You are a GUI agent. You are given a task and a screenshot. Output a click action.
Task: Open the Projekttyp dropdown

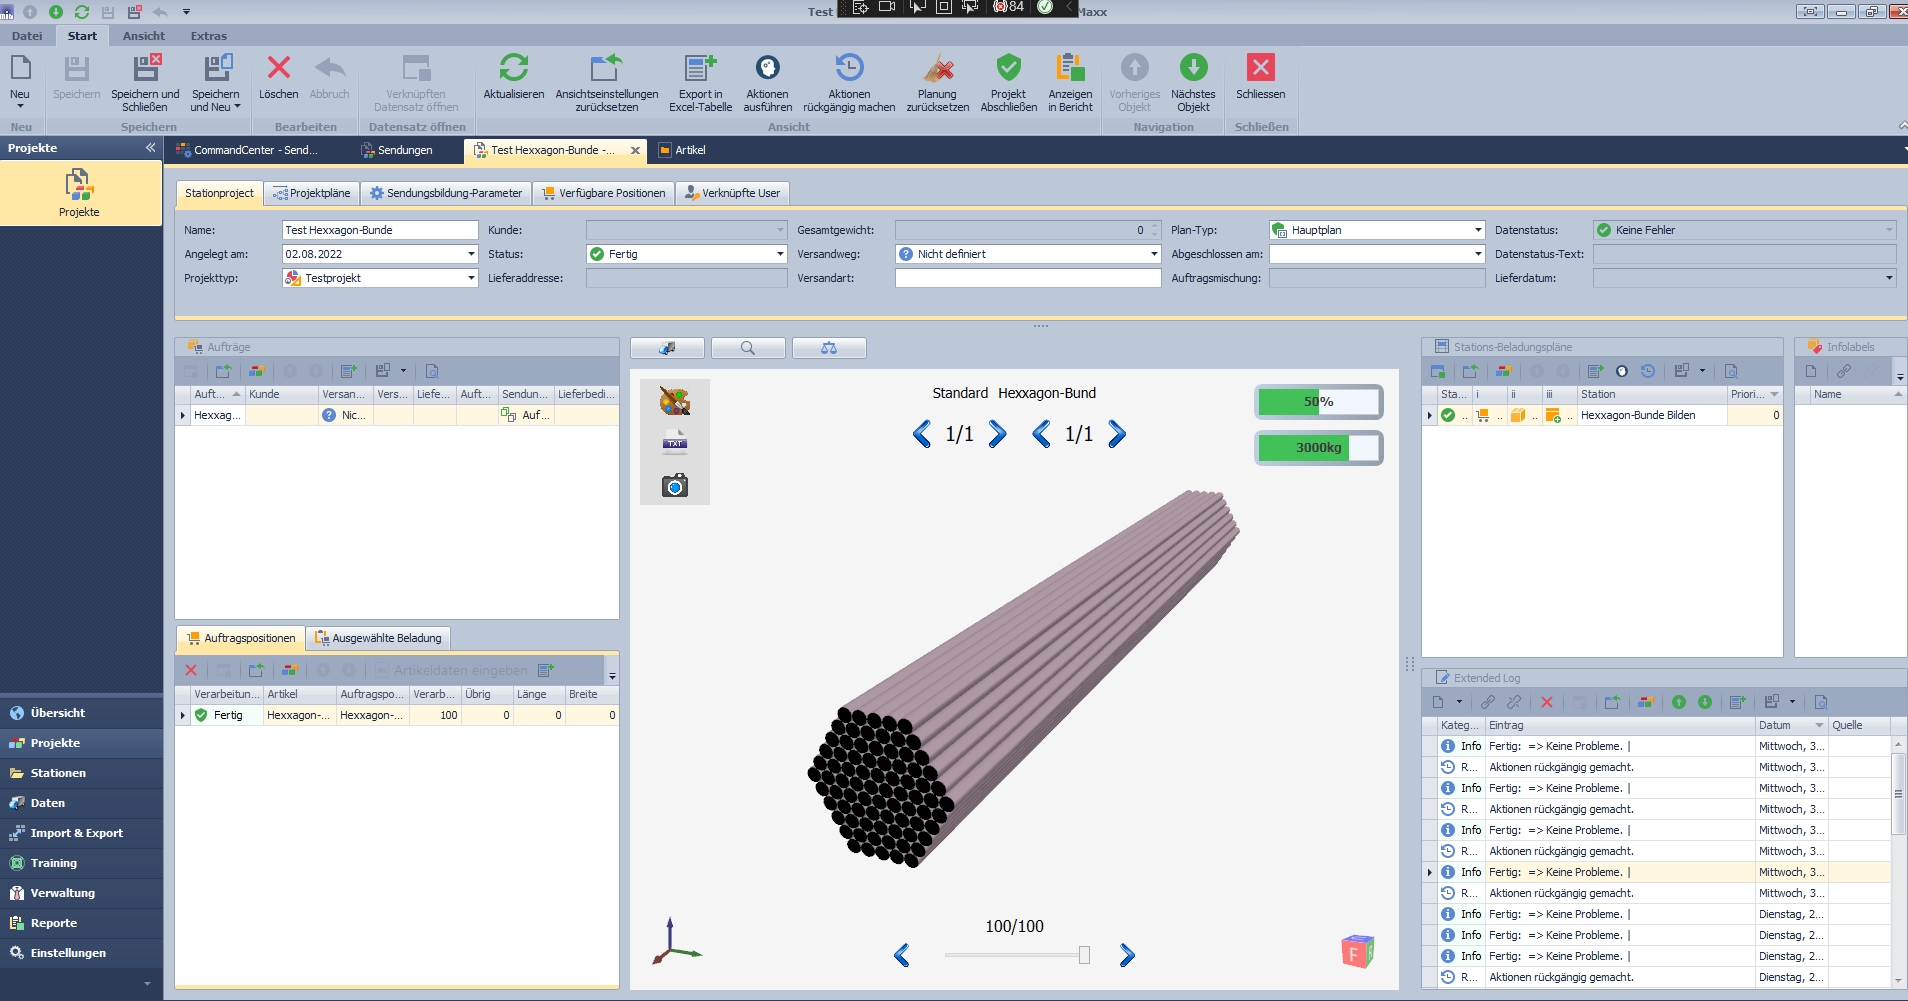coord(471,278)
